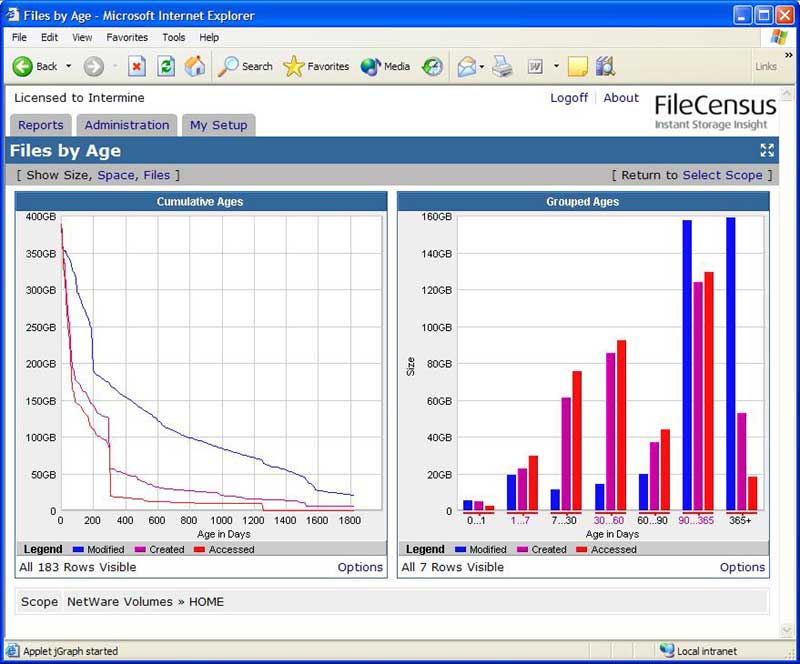Viewport: 800px width, 664px height.
Task: Click the gray Forward arrow button
Action: pyautogui.click(x=93, y=66)
